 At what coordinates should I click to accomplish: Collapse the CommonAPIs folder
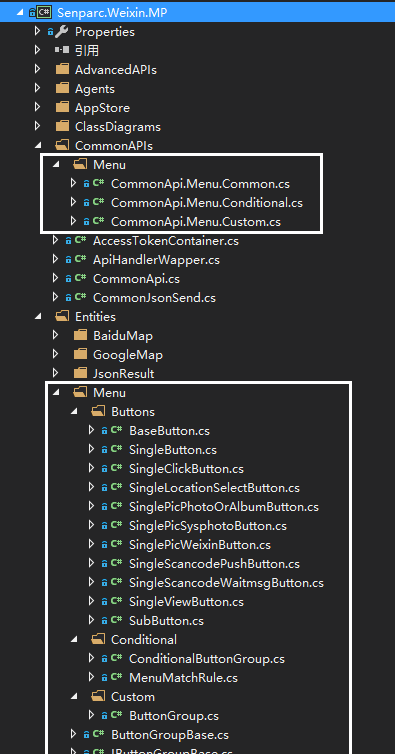(38, 146)
